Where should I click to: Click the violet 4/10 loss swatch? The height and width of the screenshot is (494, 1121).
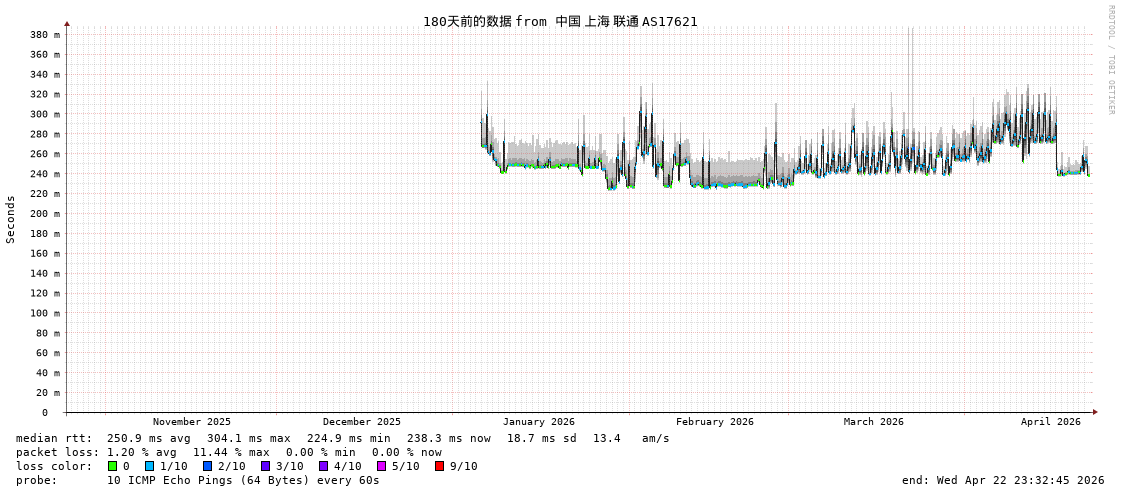[x=323, y=466]
